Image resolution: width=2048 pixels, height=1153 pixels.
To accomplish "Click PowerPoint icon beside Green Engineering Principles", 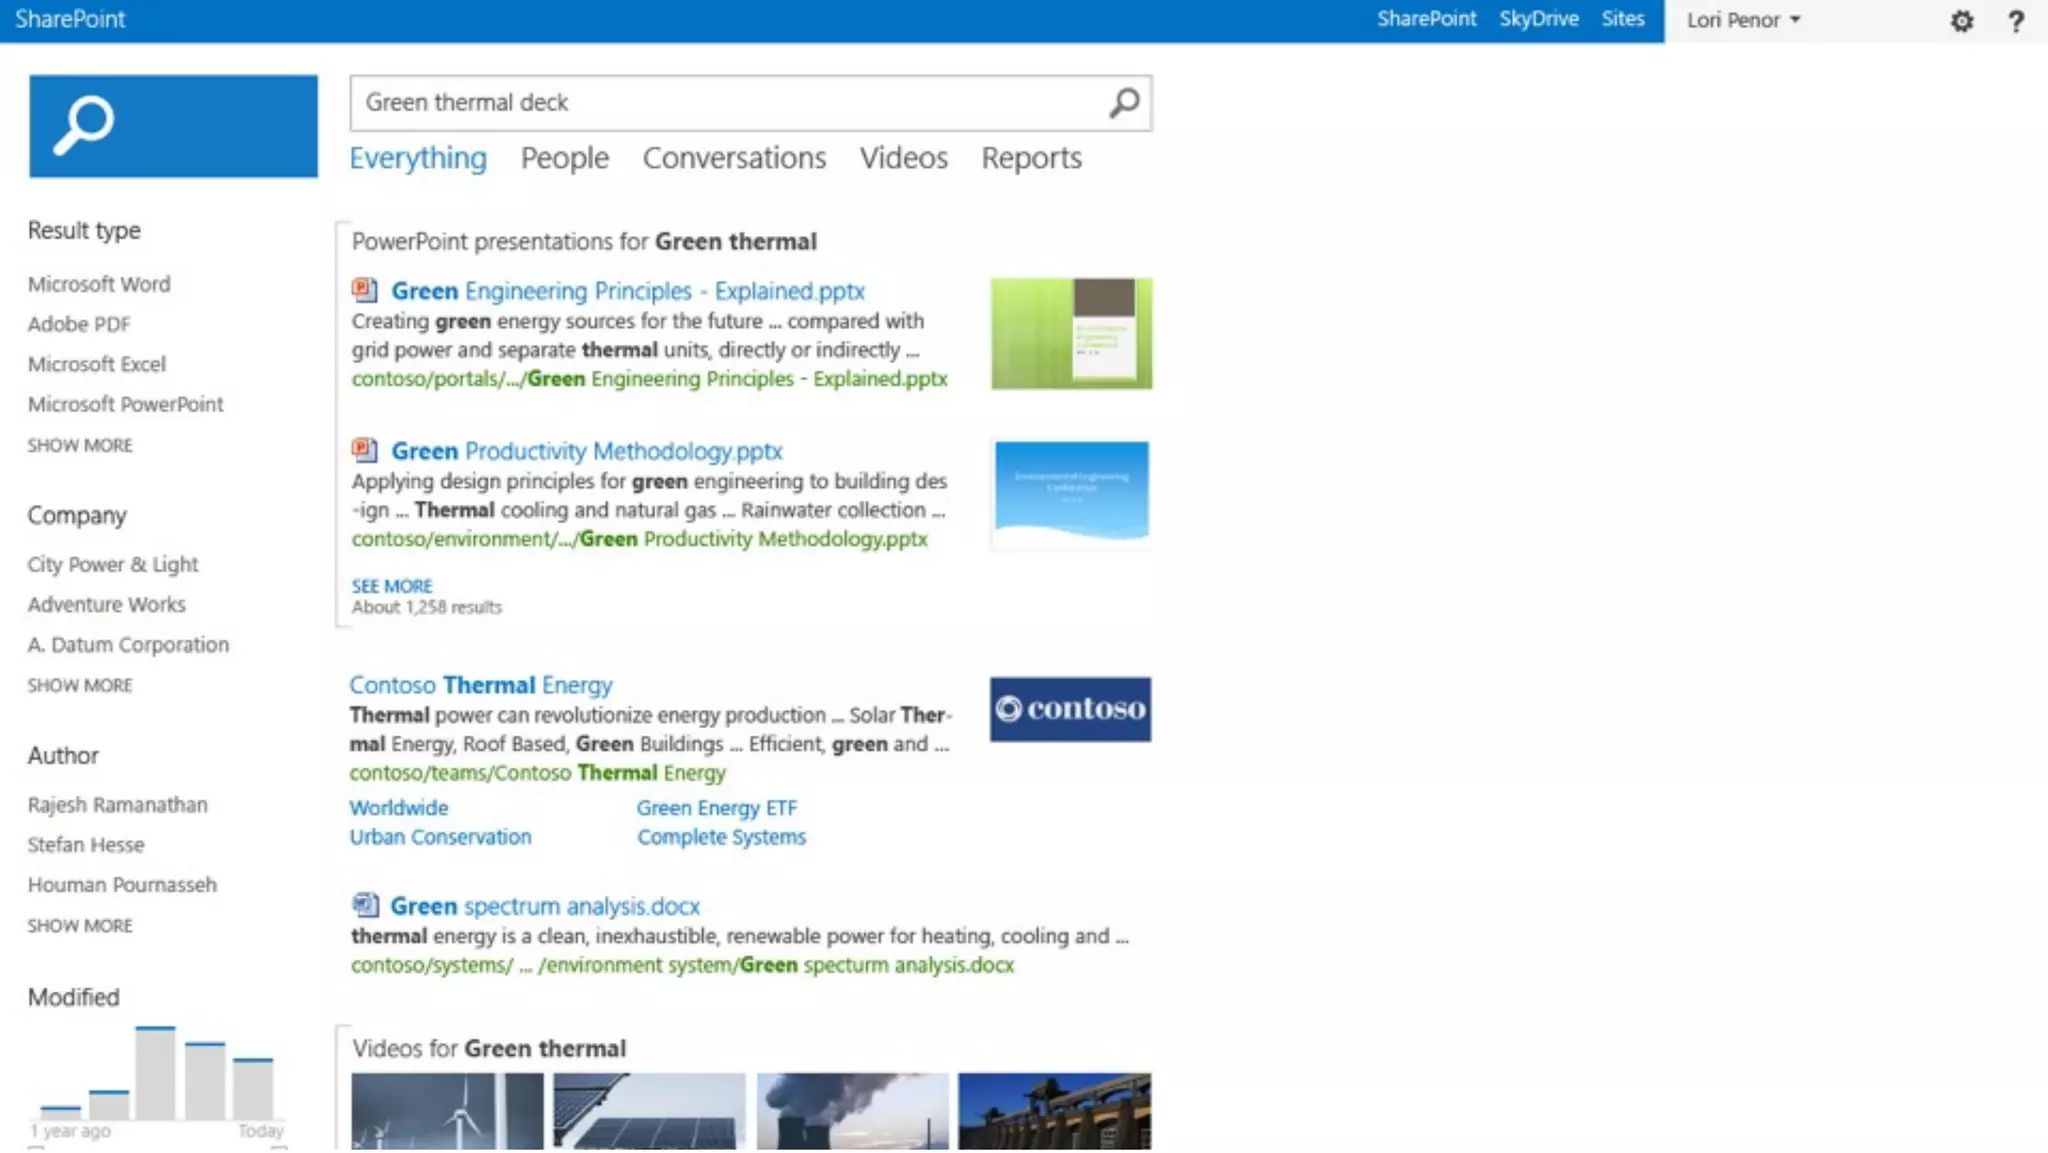I will pyautogui.click(x=364, y=290).
